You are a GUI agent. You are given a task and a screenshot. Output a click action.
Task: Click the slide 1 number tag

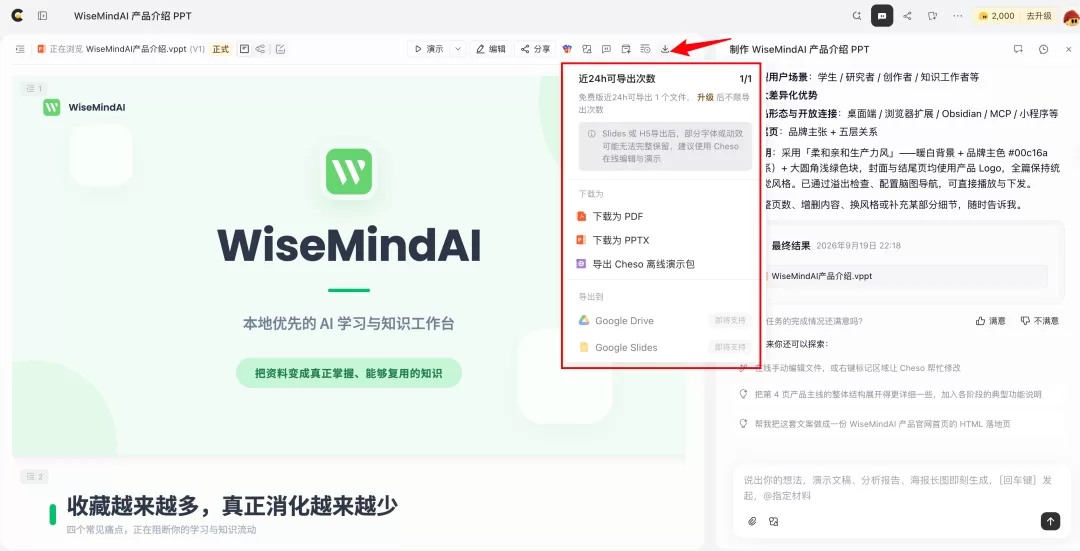34,88
